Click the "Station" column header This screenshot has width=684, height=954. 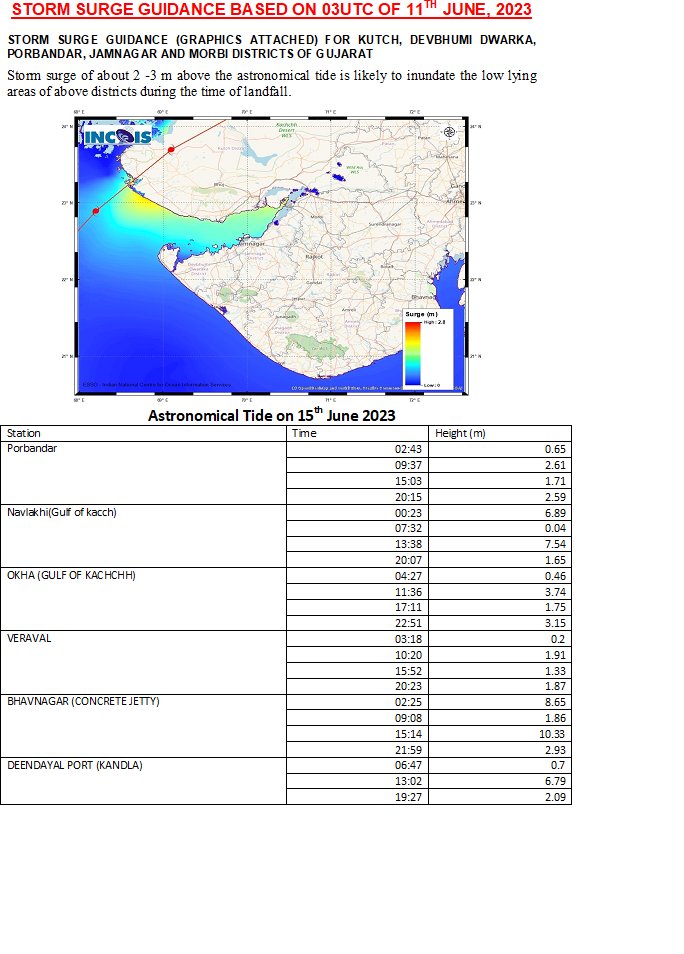pos(24,433)
